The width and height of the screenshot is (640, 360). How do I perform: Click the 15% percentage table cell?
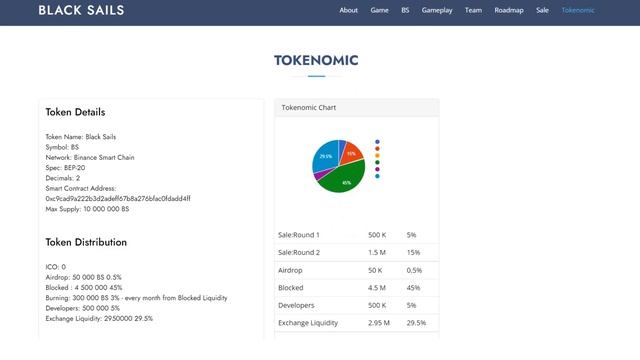[413, 252]
